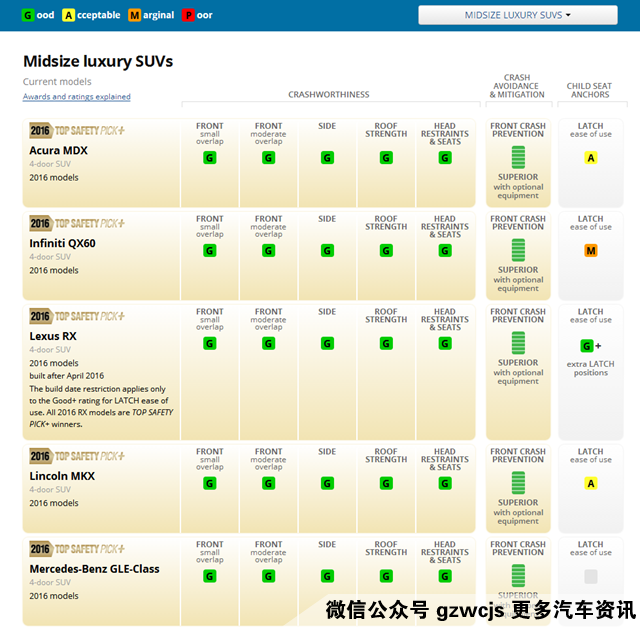Image resolution: width=640 pixels, height=627 pixels.
Task: Click Acura MDX yellow LATCH rating icon
Action: [591, 158]
